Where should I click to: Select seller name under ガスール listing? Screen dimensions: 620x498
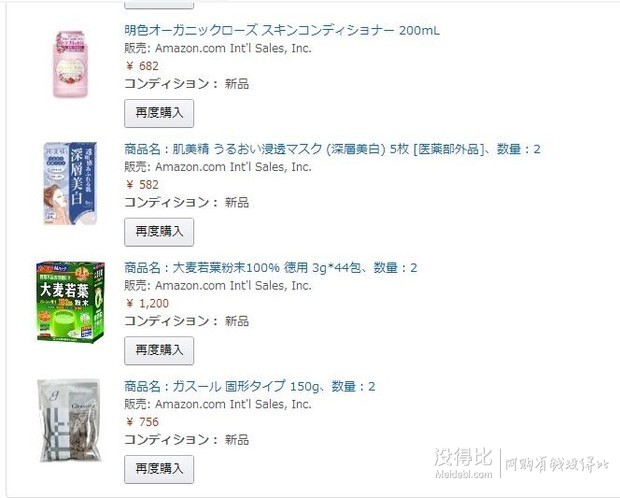pos(233,404)
